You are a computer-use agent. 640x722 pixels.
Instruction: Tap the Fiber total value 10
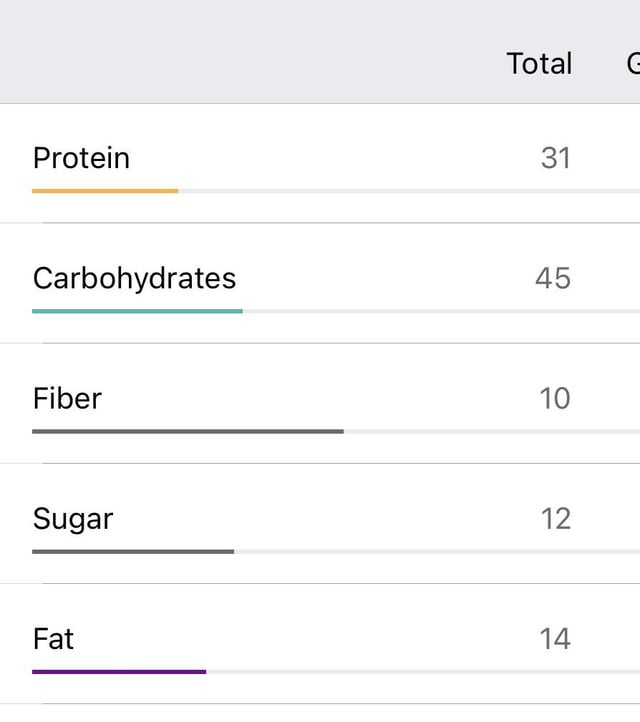[555, 398]
